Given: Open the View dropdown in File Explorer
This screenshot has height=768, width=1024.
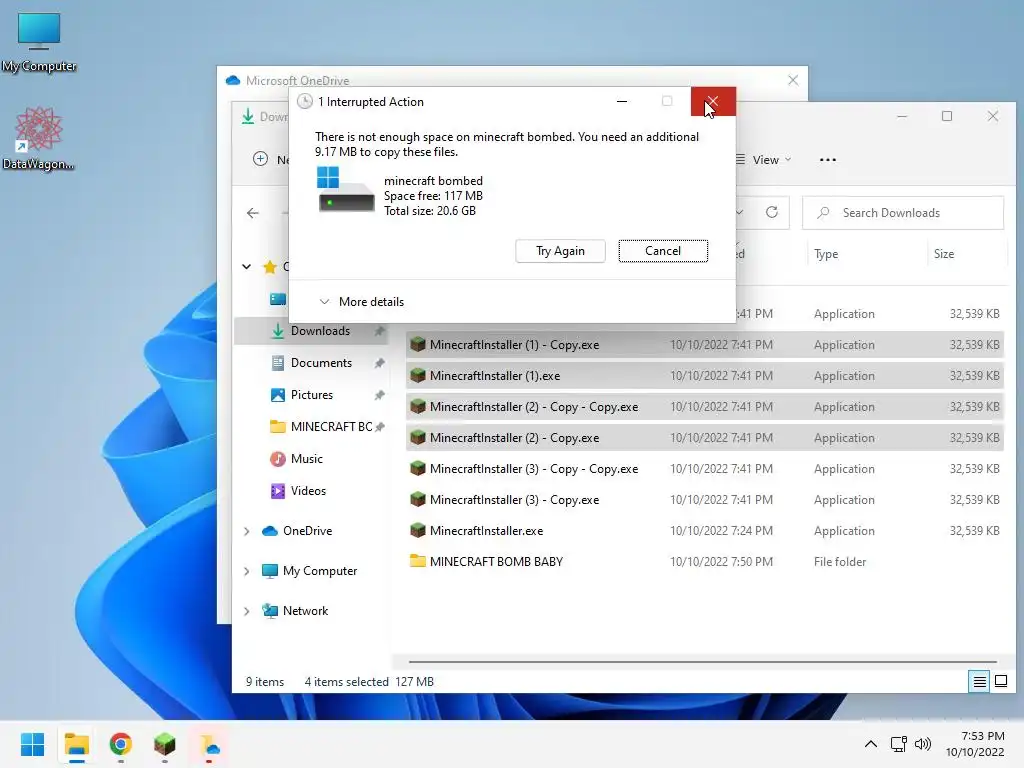Looking at the screenshot, I should click(x=763, y=160).
